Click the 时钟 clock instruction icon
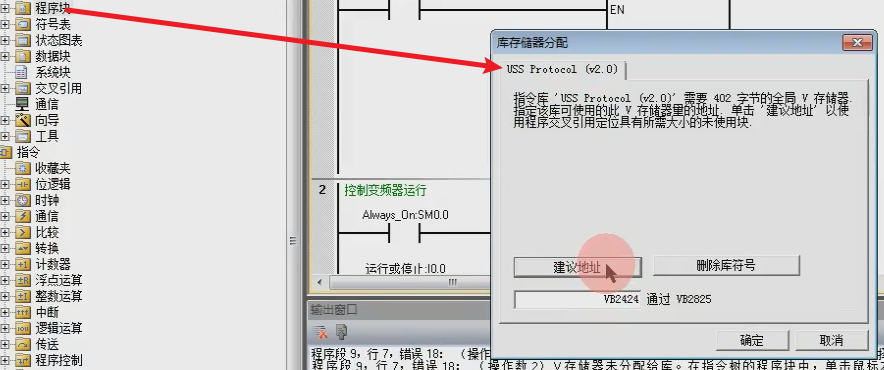 pyautogui.click(x=23, y=200)
